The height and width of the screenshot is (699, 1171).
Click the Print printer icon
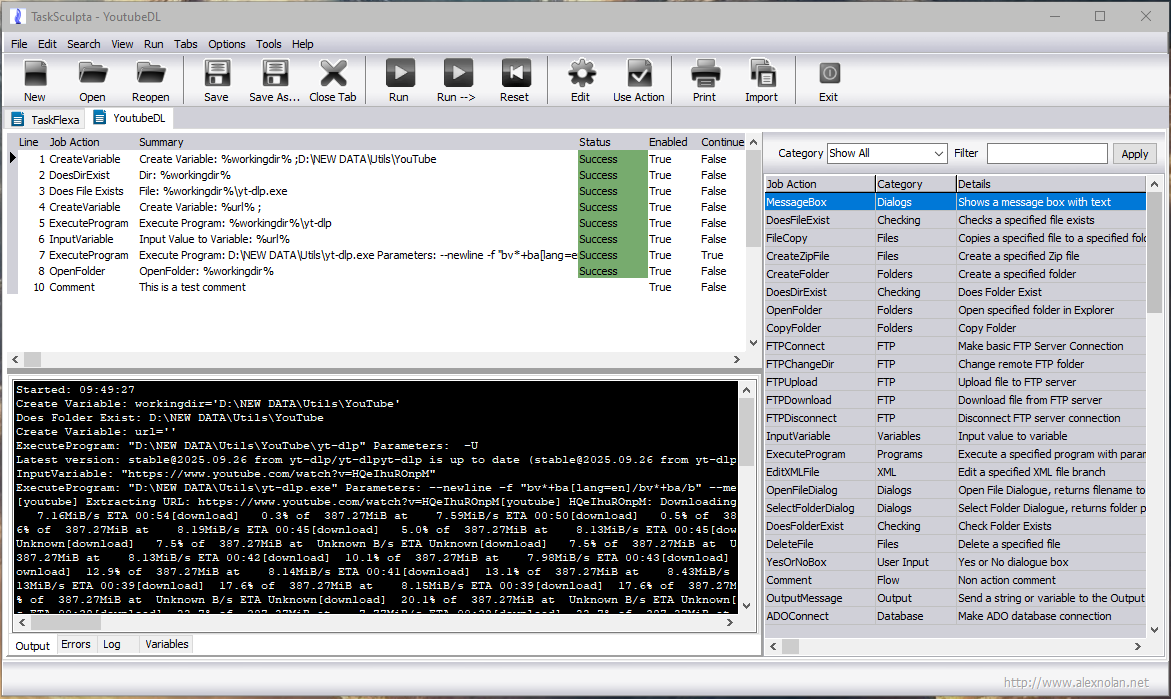coord(704,74)
